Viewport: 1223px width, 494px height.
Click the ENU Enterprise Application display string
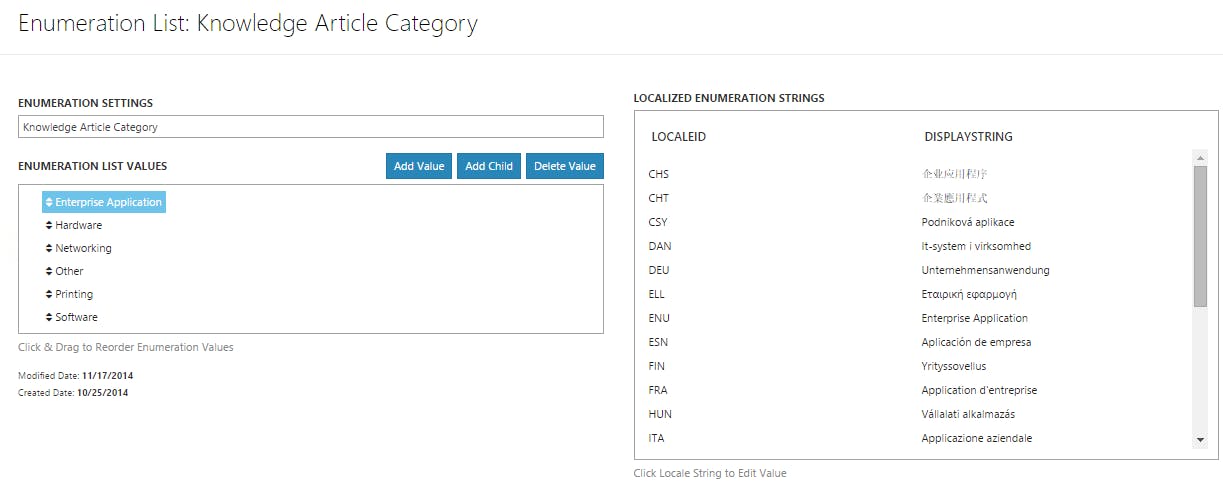(974, 319)
